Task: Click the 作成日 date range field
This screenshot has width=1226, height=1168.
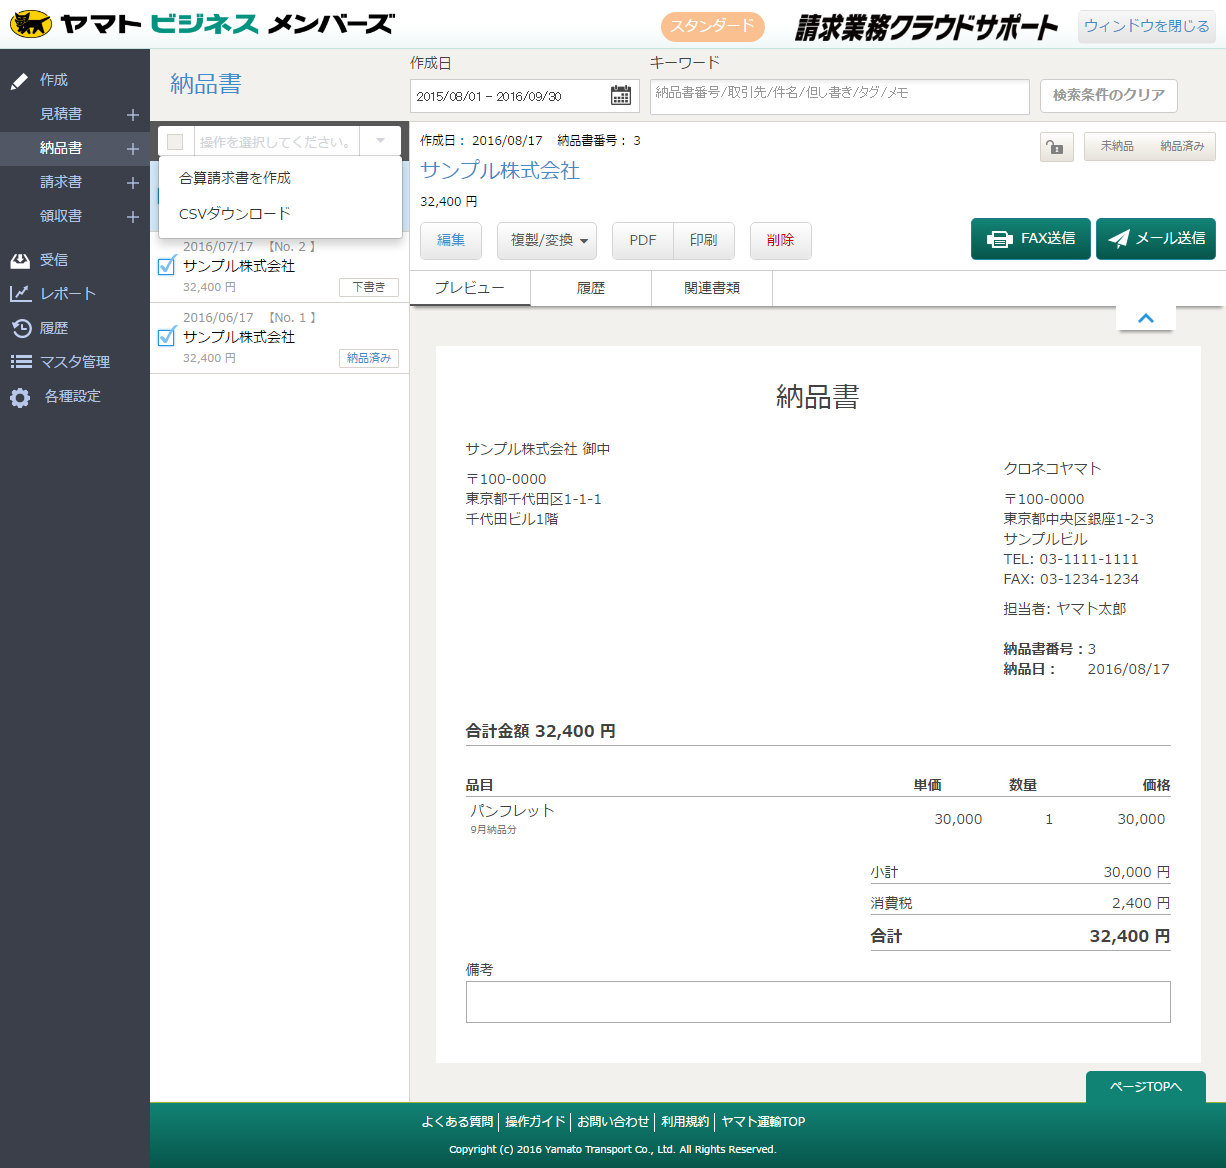Action: [x=525, y=96]
